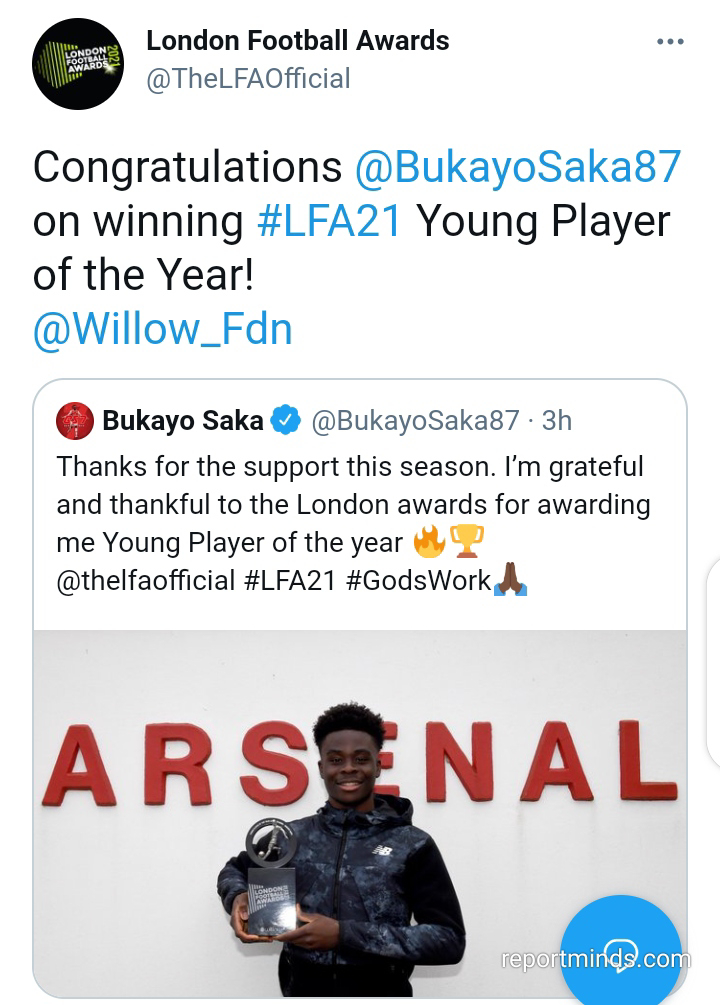The image size is (720, 1005).
Task: Open the tweet's three-dot more options menu
Action: pos(669,41)
